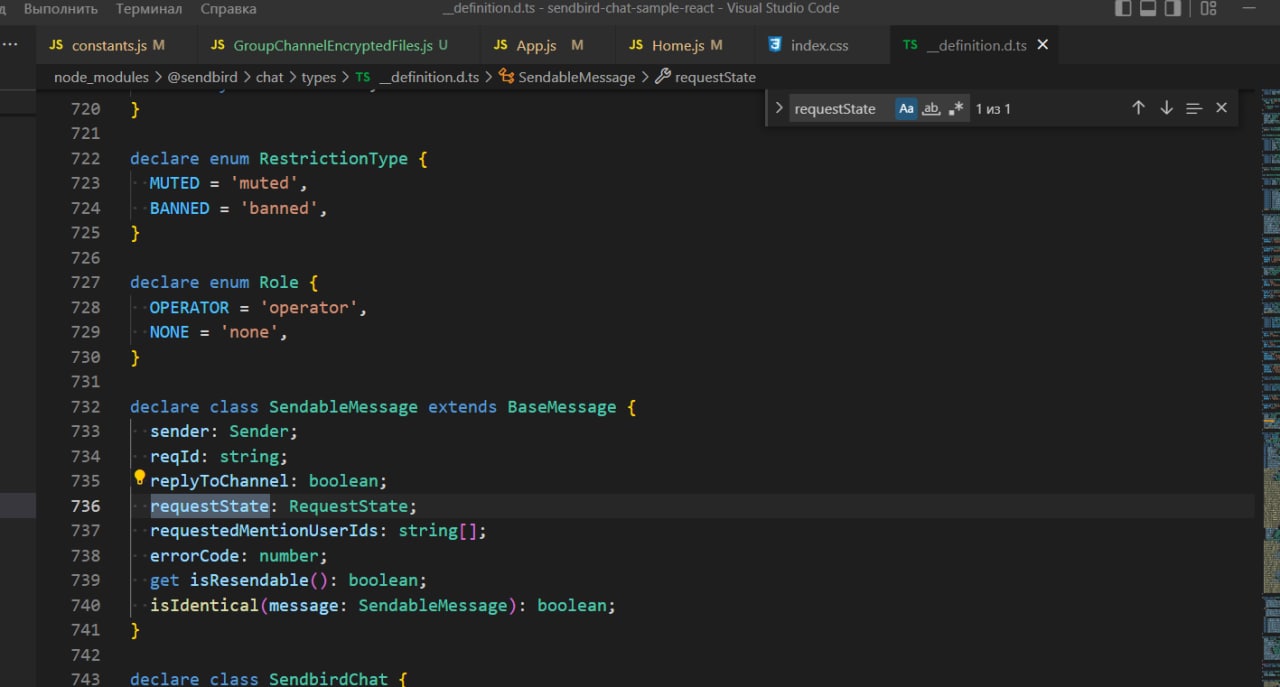Viewport: 1280px width, 687px height.
Task: Click requestedMentionUserIds property
Action: tap(265, 531)
